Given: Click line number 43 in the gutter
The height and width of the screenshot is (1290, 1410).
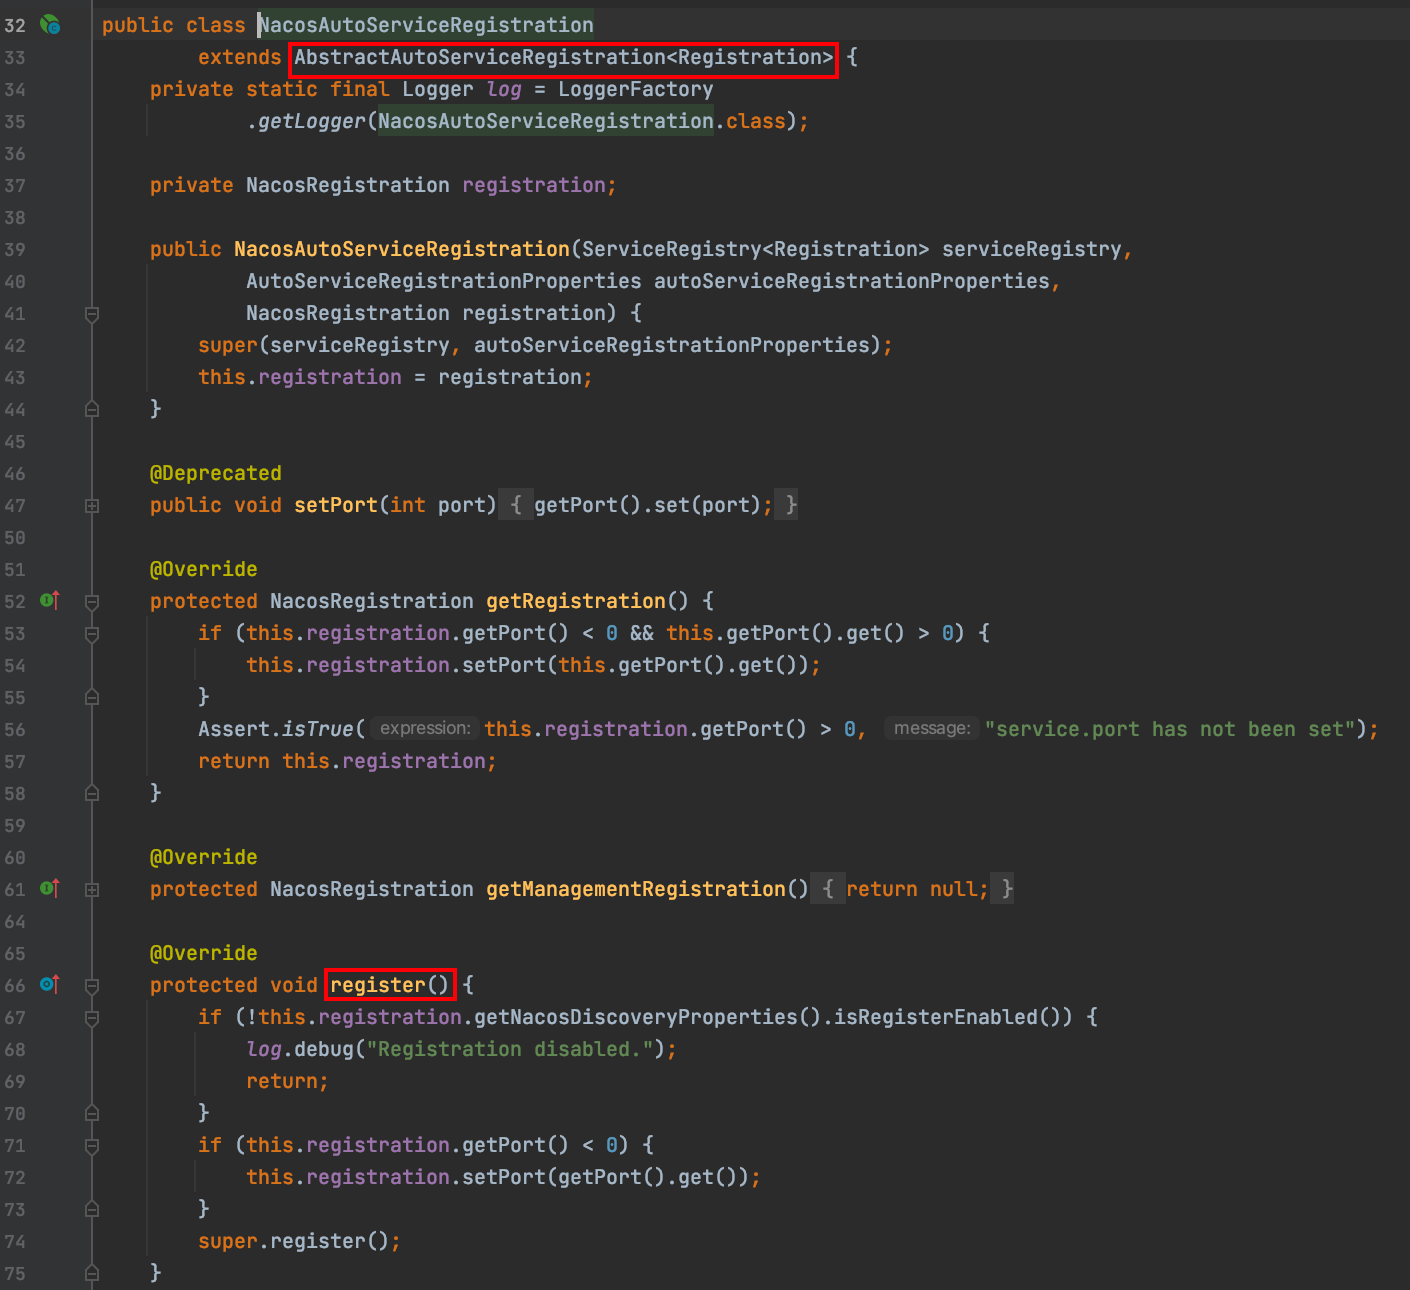Looking at the screenshot, I should coord(15,378).
